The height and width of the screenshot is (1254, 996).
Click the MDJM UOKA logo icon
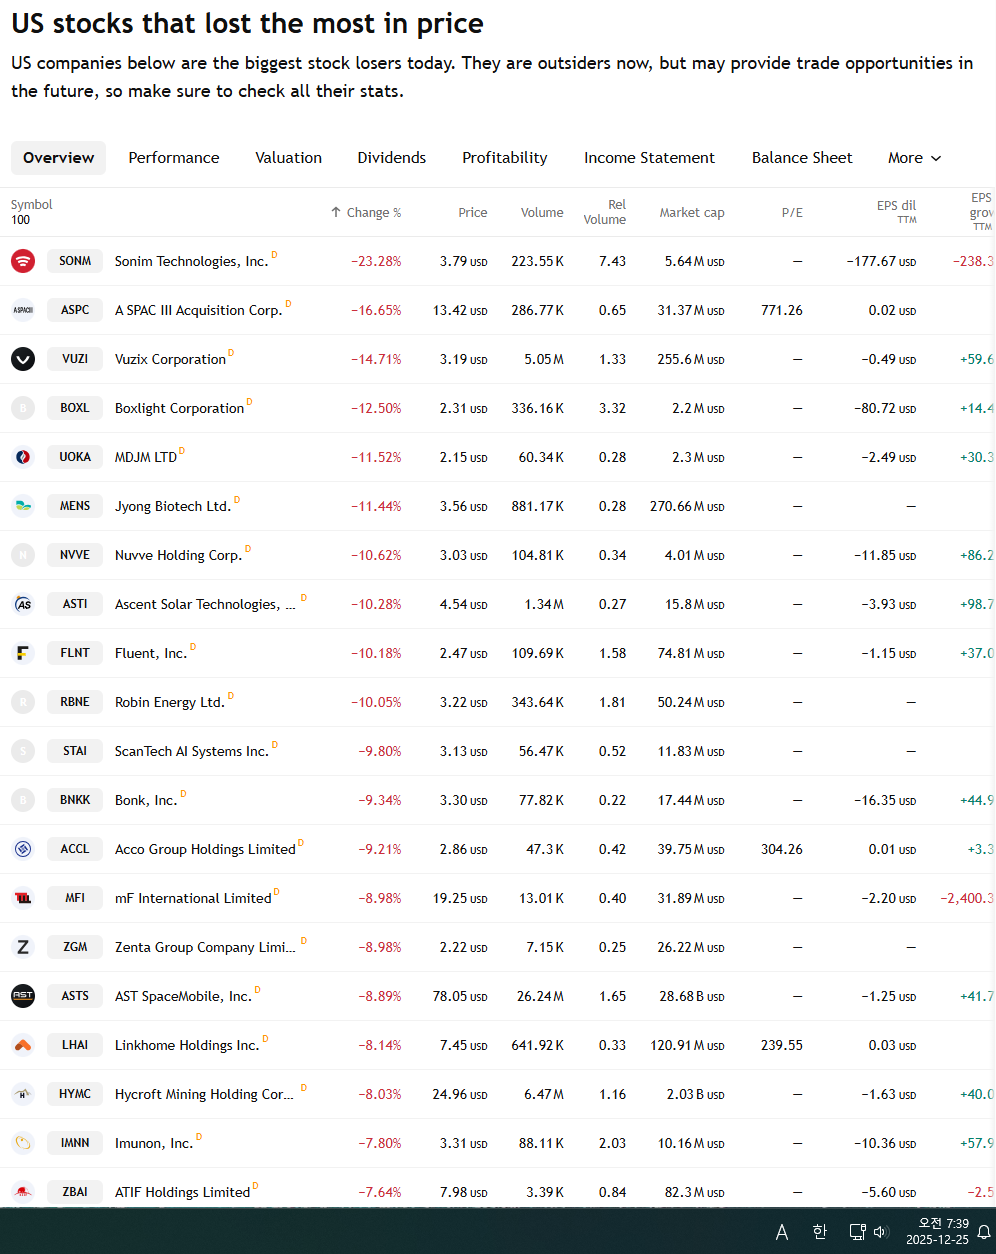coord(23,457)
